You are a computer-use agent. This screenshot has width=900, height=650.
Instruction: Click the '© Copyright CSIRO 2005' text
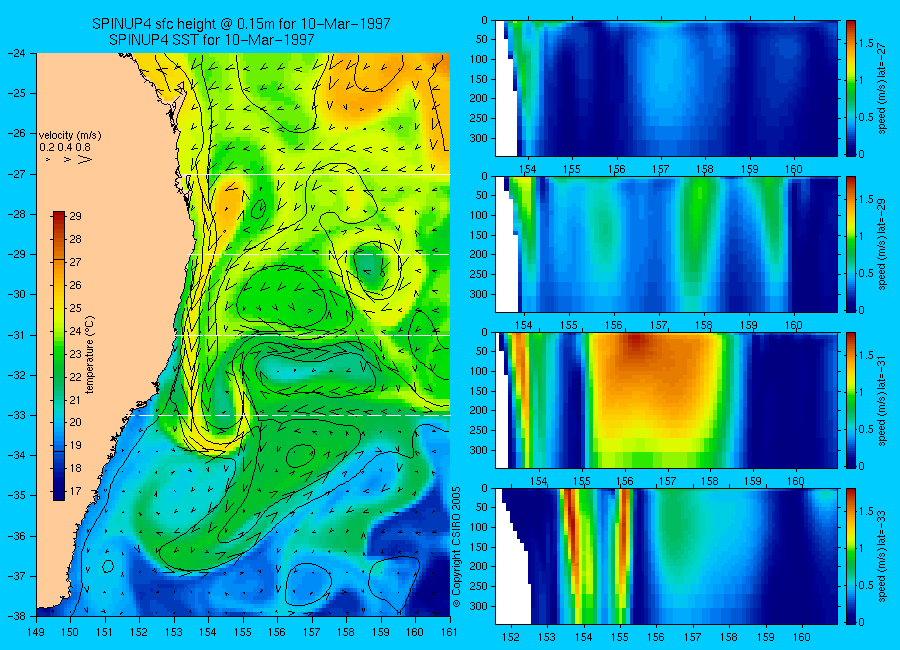coord(456,547)
